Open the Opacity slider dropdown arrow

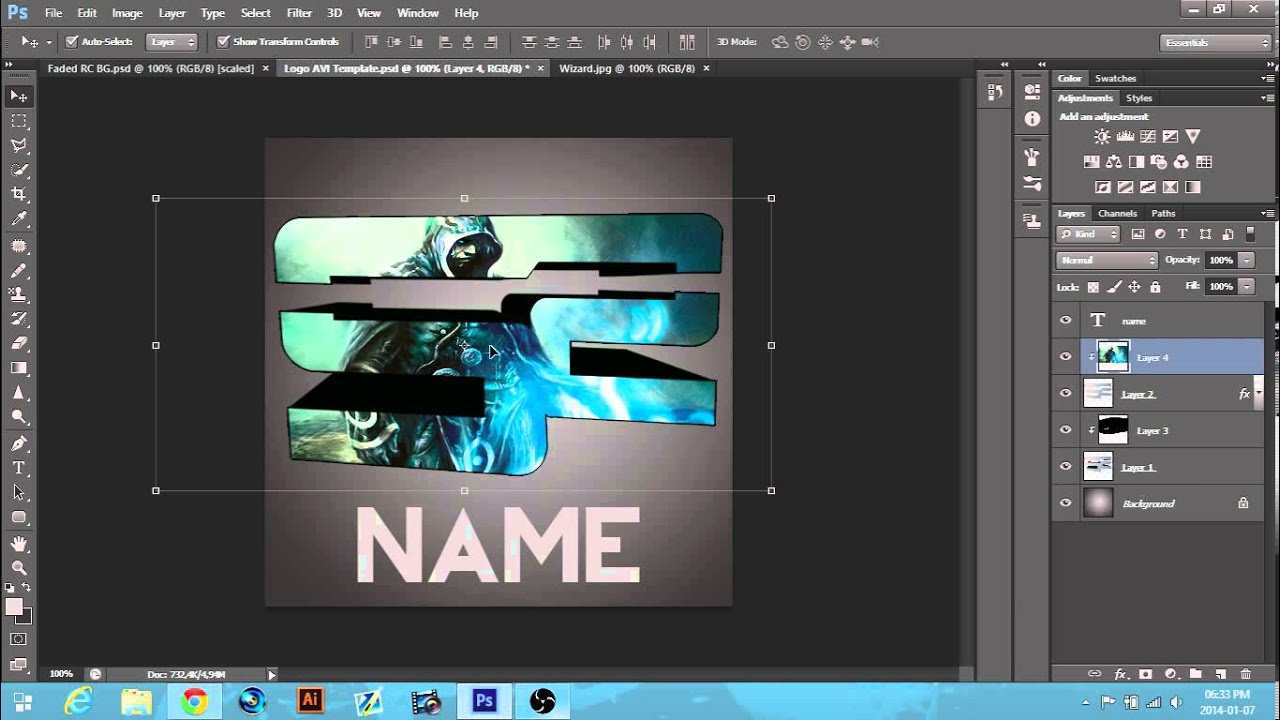click(1246, 260)
